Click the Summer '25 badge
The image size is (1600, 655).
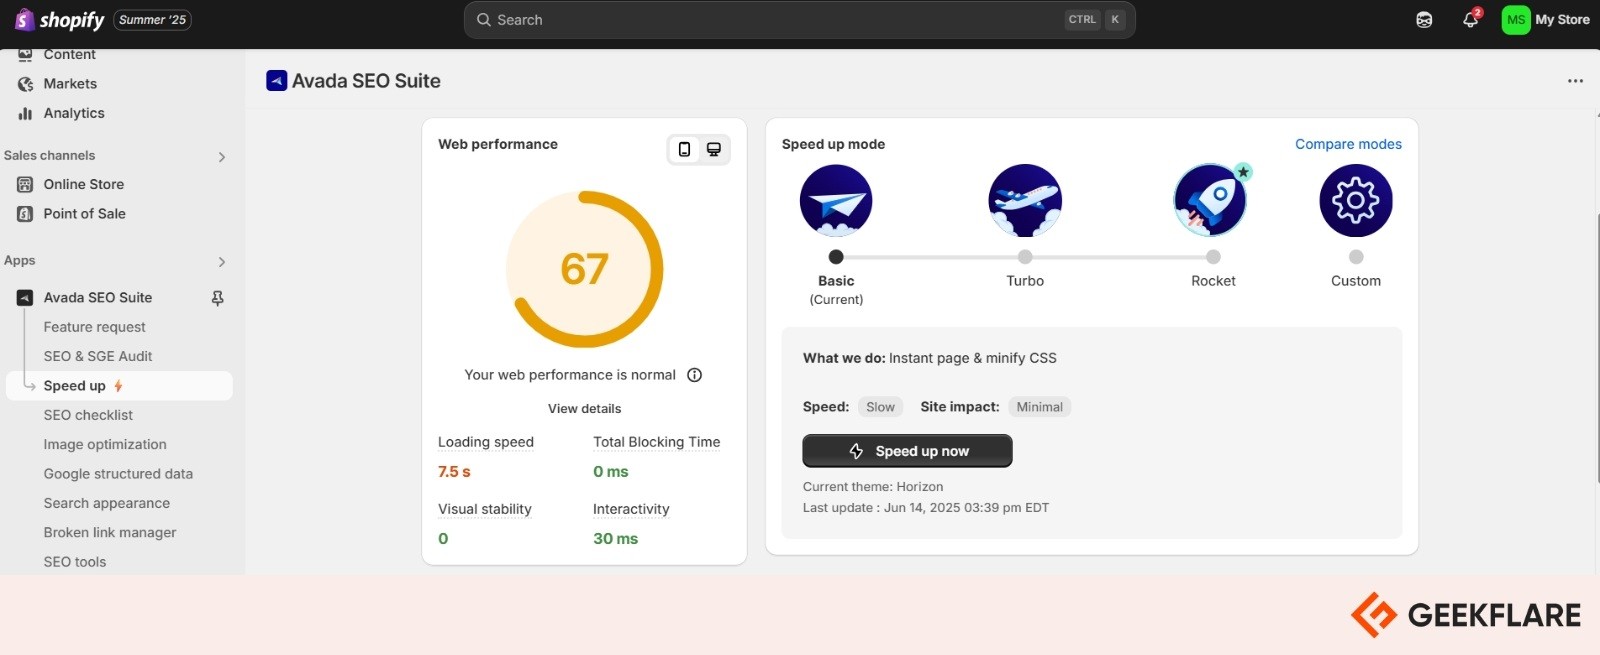click(x=152, y=20)
